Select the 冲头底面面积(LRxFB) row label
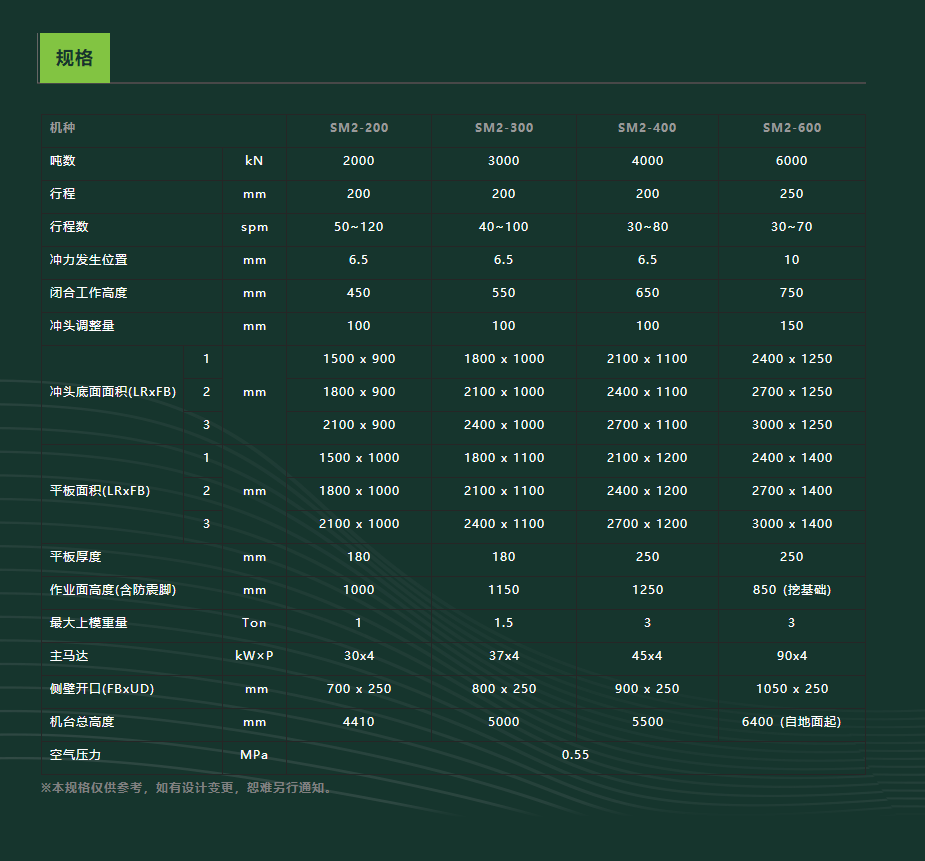The width and height of the screenshot is (925, 861). [113, 392]
